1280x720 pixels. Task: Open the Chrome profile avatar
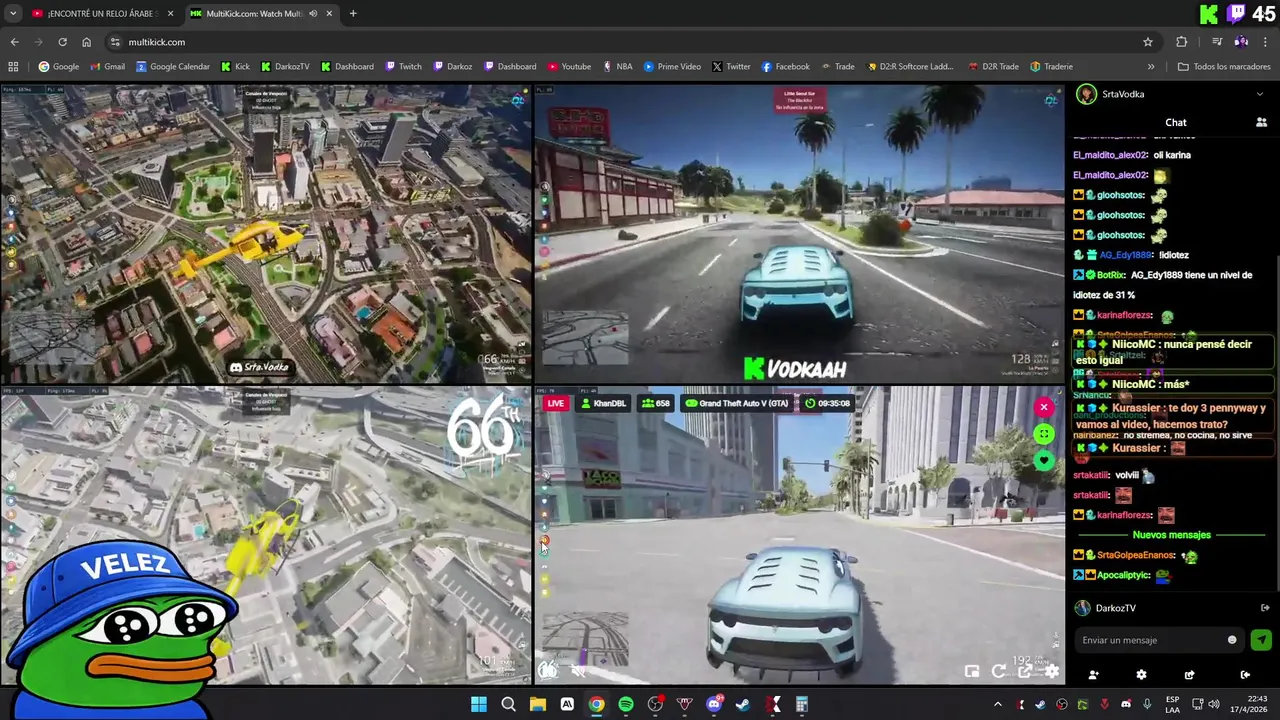point(1241,42)
